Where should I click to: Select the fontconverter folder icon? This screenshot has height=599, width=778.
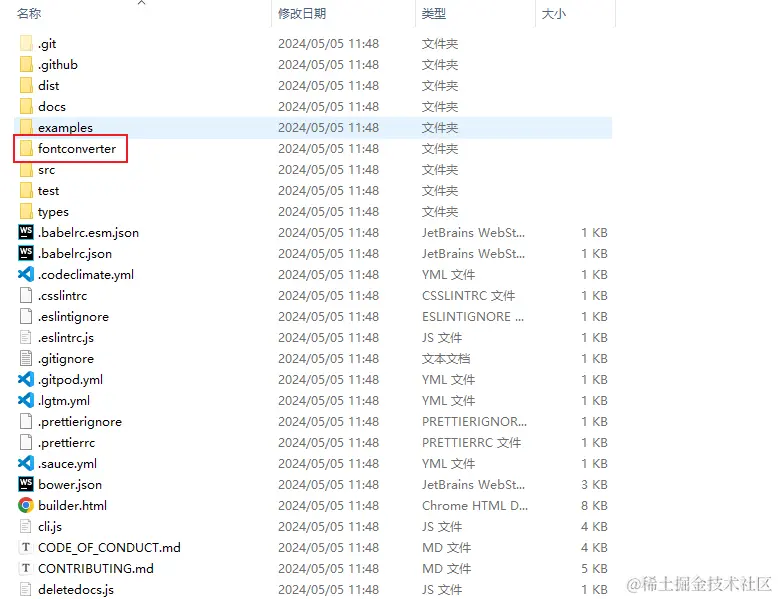(x=26, y=148)
